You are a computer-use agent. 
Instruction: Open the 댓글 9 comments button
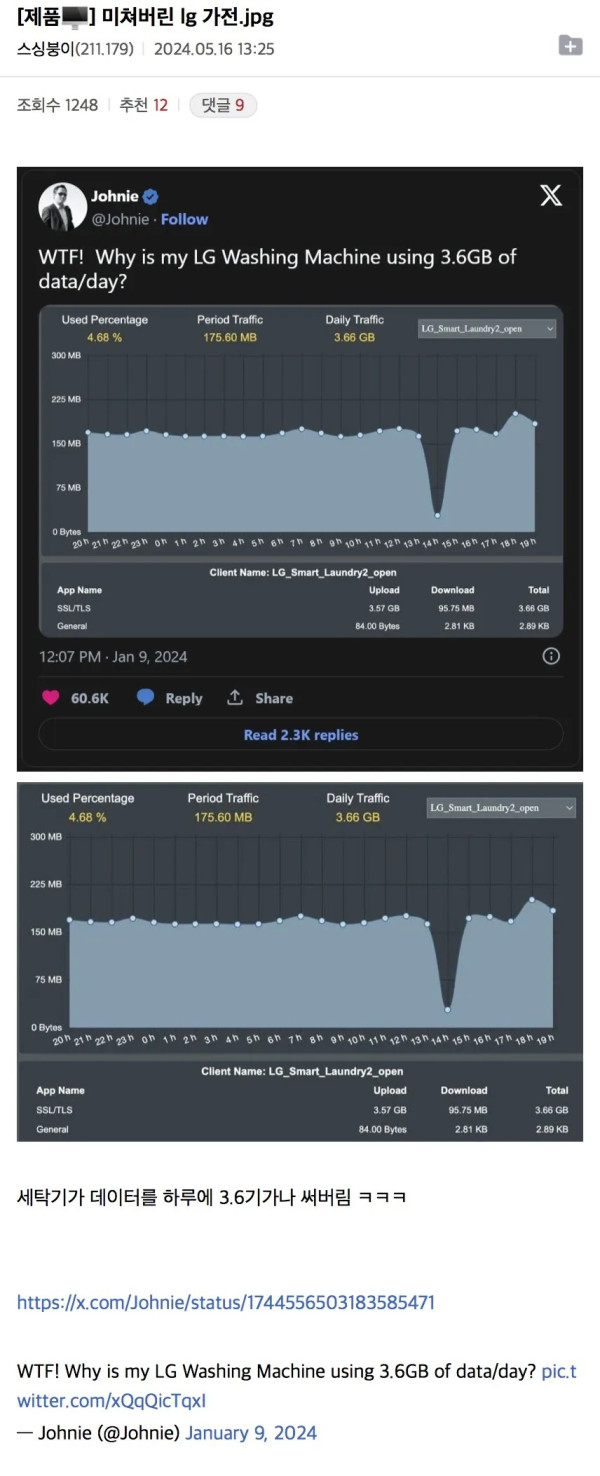pyautogui.click(x=223, y=105)
